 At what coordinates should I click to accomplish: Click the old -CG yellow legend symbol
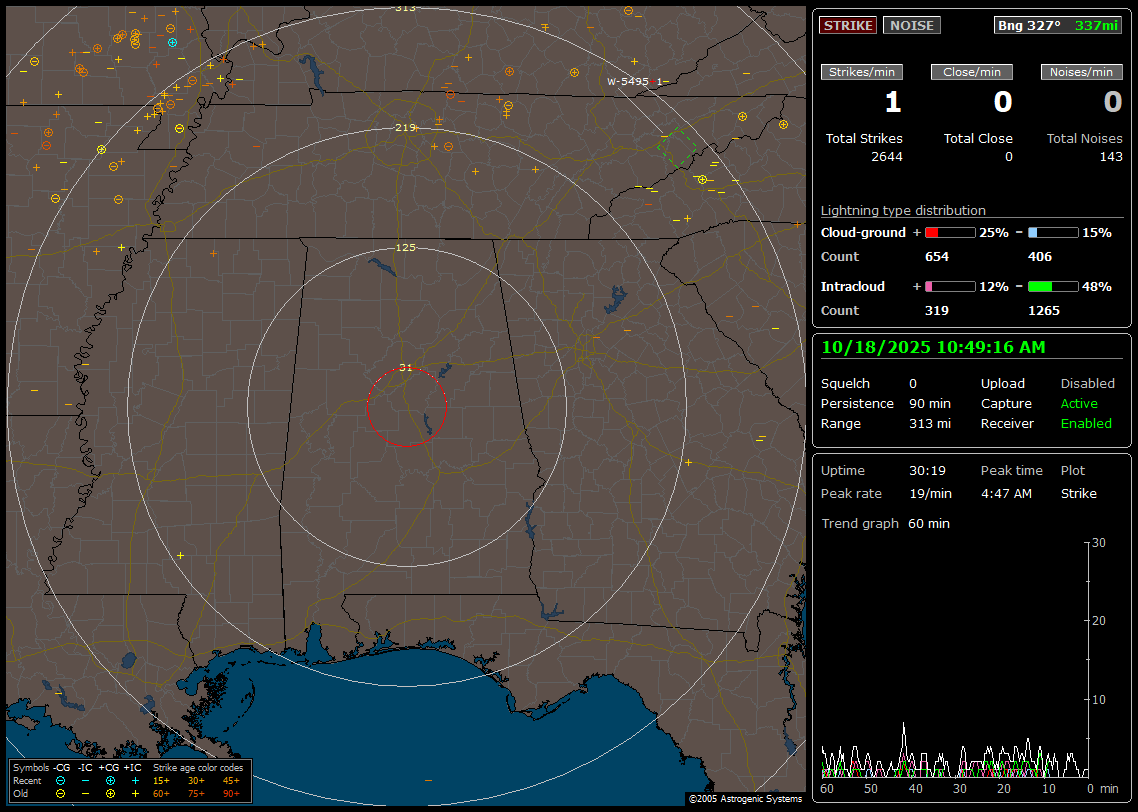(60, 793)
